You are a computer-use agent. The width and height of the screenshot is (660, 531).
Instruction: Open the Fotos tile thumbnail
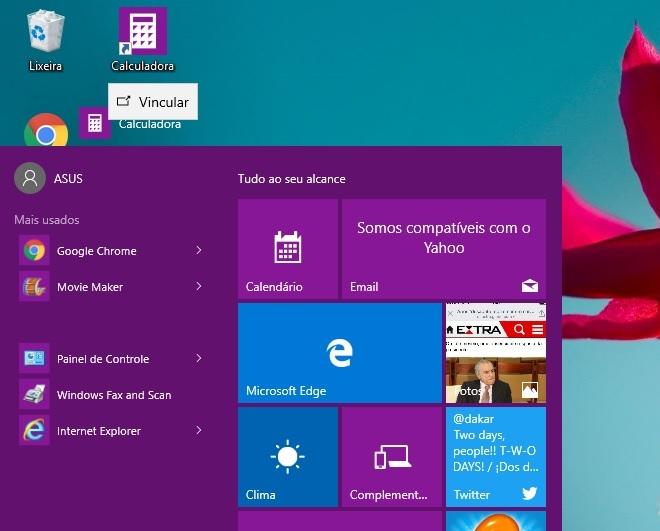click(x=496, y=353)
